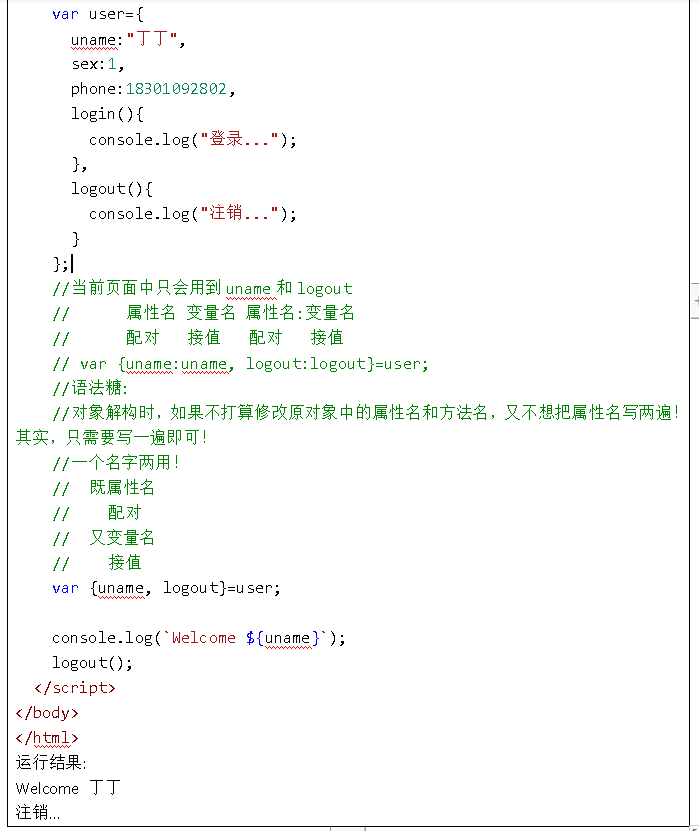
Task: Click the 'login(){' method line
Action: coord(107,114)
